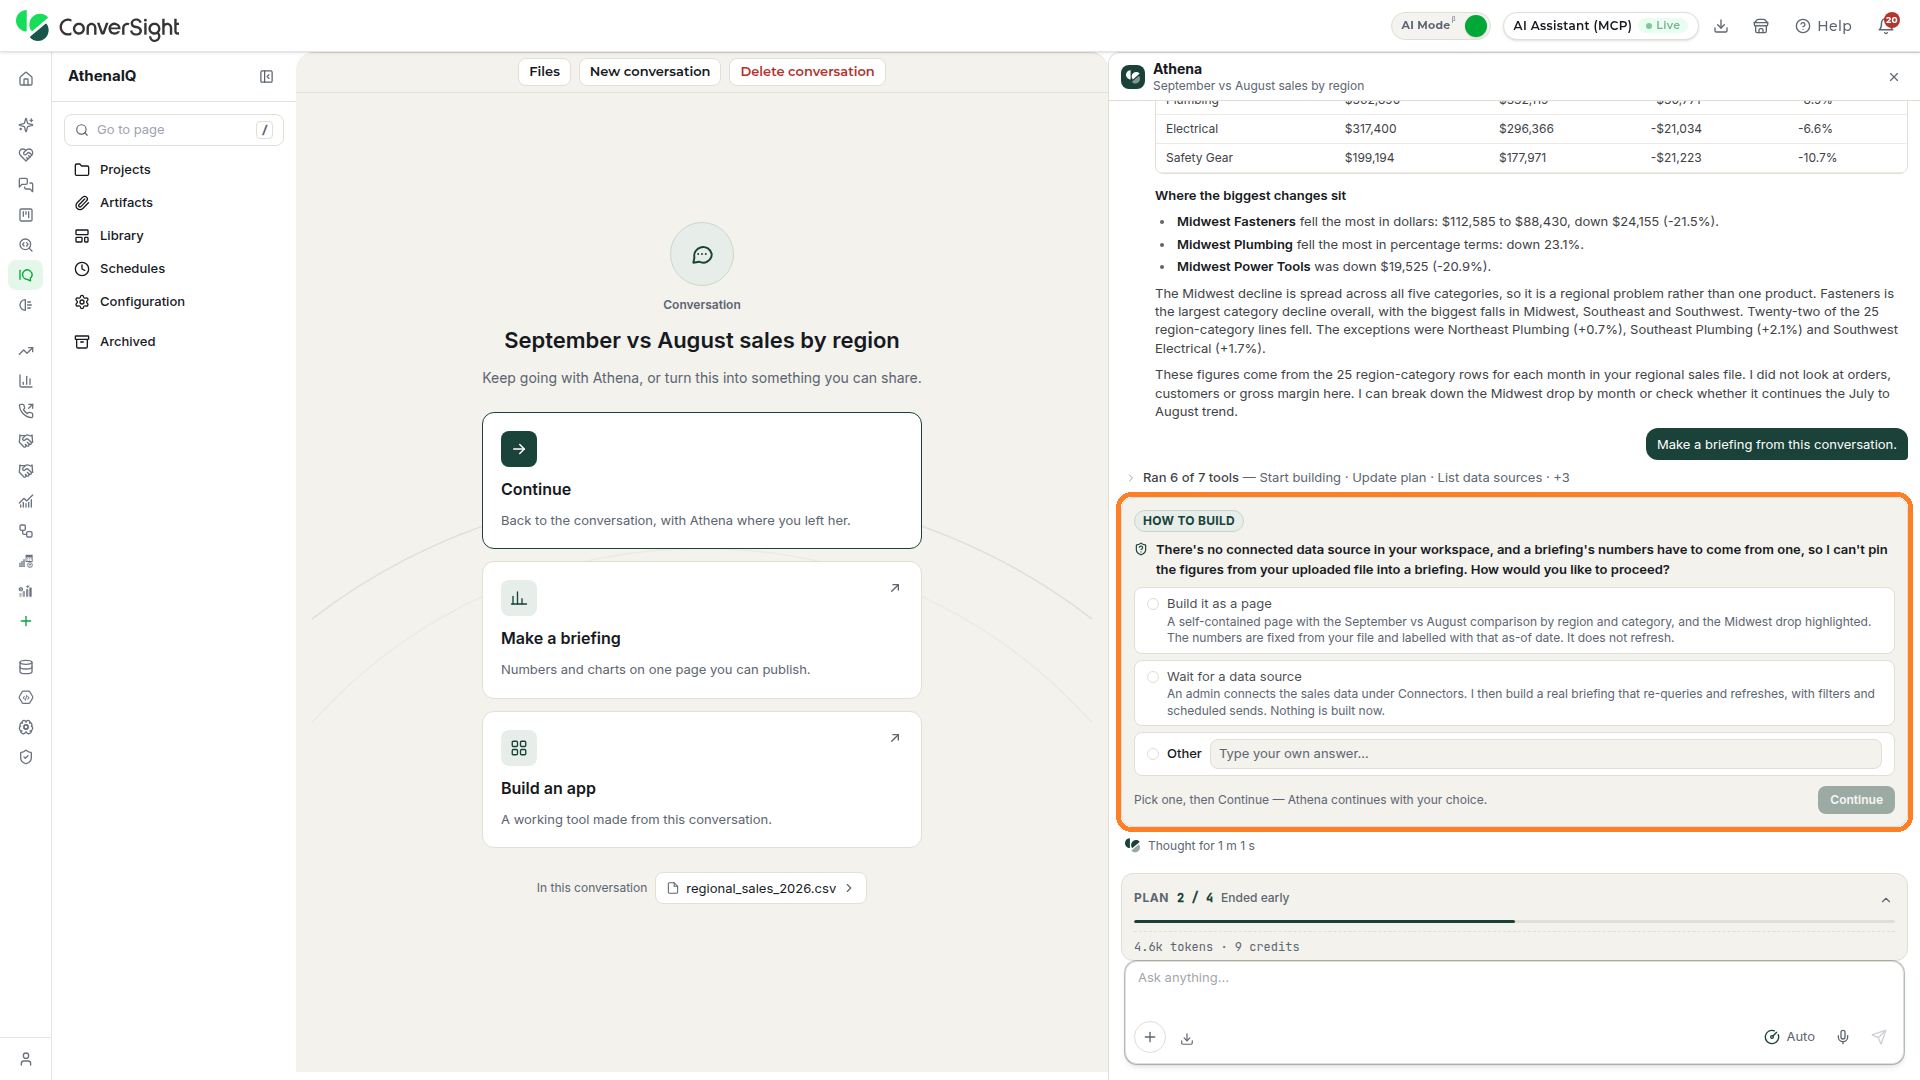Click 'Type your own answer' field

point(1545,754)
